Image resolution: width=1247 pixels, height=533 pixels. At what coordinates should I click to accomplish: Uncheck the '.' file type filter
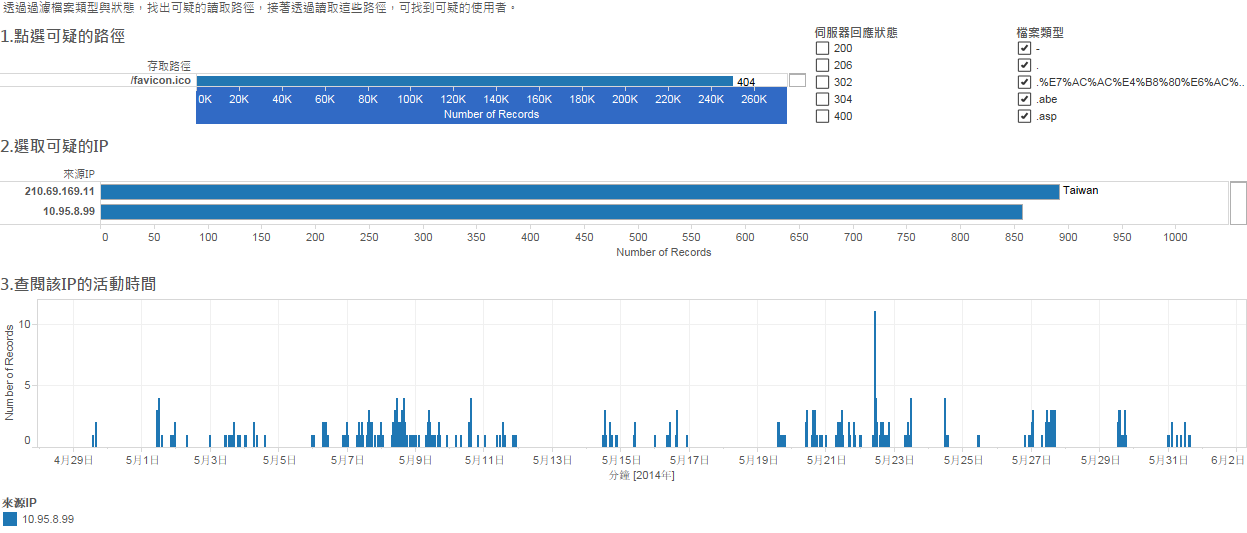point(1024,65)
